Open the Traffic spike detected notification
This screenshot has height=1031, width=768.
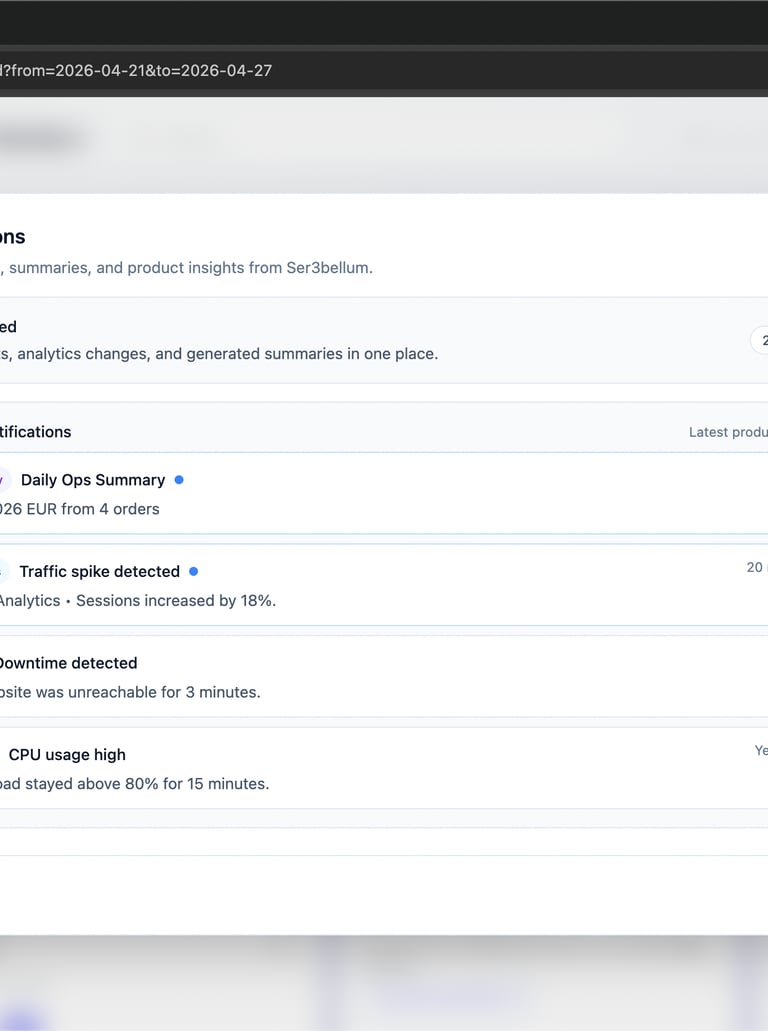pyautogui.click(x=100, y=572)
